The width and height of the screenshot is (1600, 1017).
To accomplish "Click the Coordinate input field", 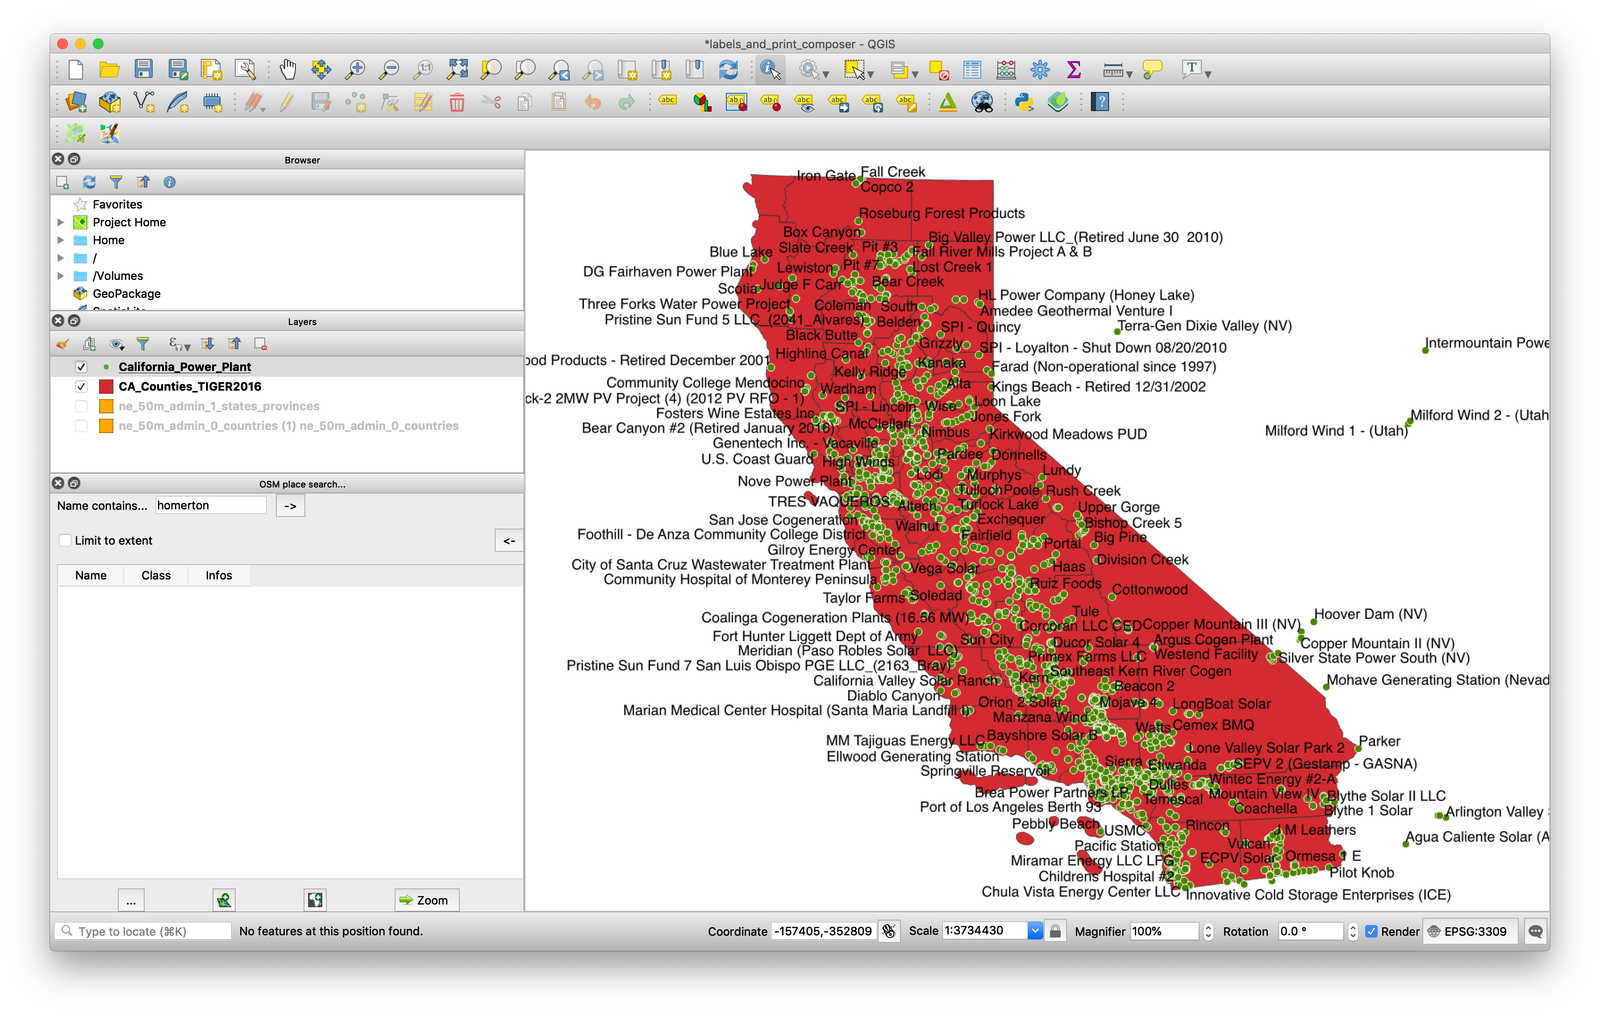I will point(824,931).
